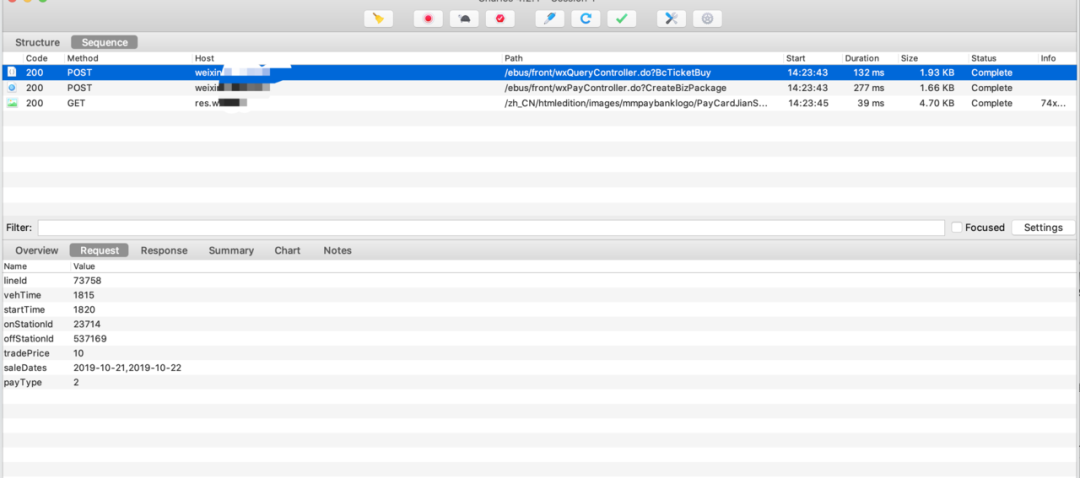This screenshot has width=1080, height=478.
Task: Sort by the Method column header
Action: pyautogui.click(x=83, y=59)
